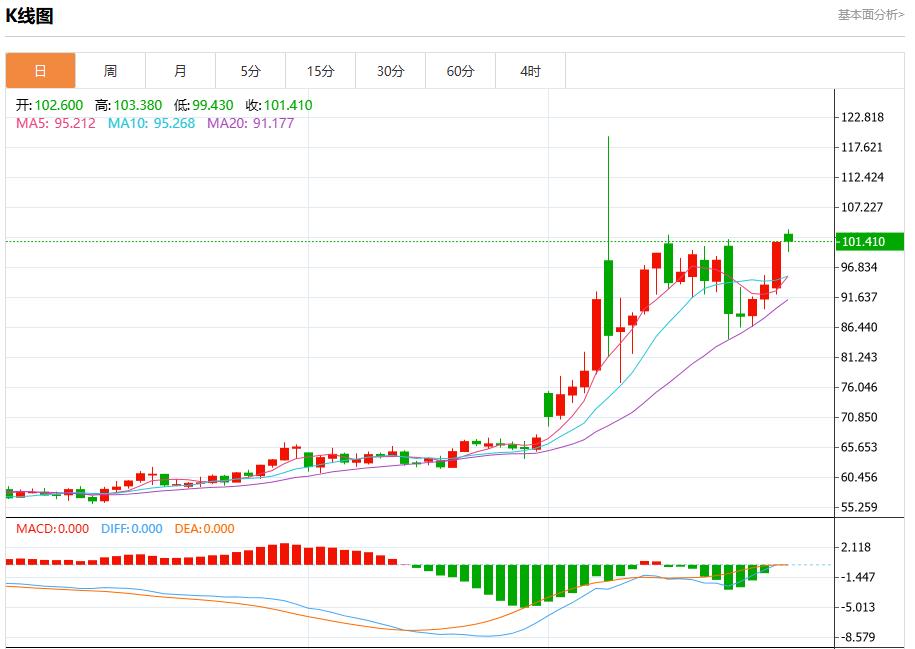Switch to the 周 weekly tab
The height and width of the screenshot is (649, 915).
(110, 71)
